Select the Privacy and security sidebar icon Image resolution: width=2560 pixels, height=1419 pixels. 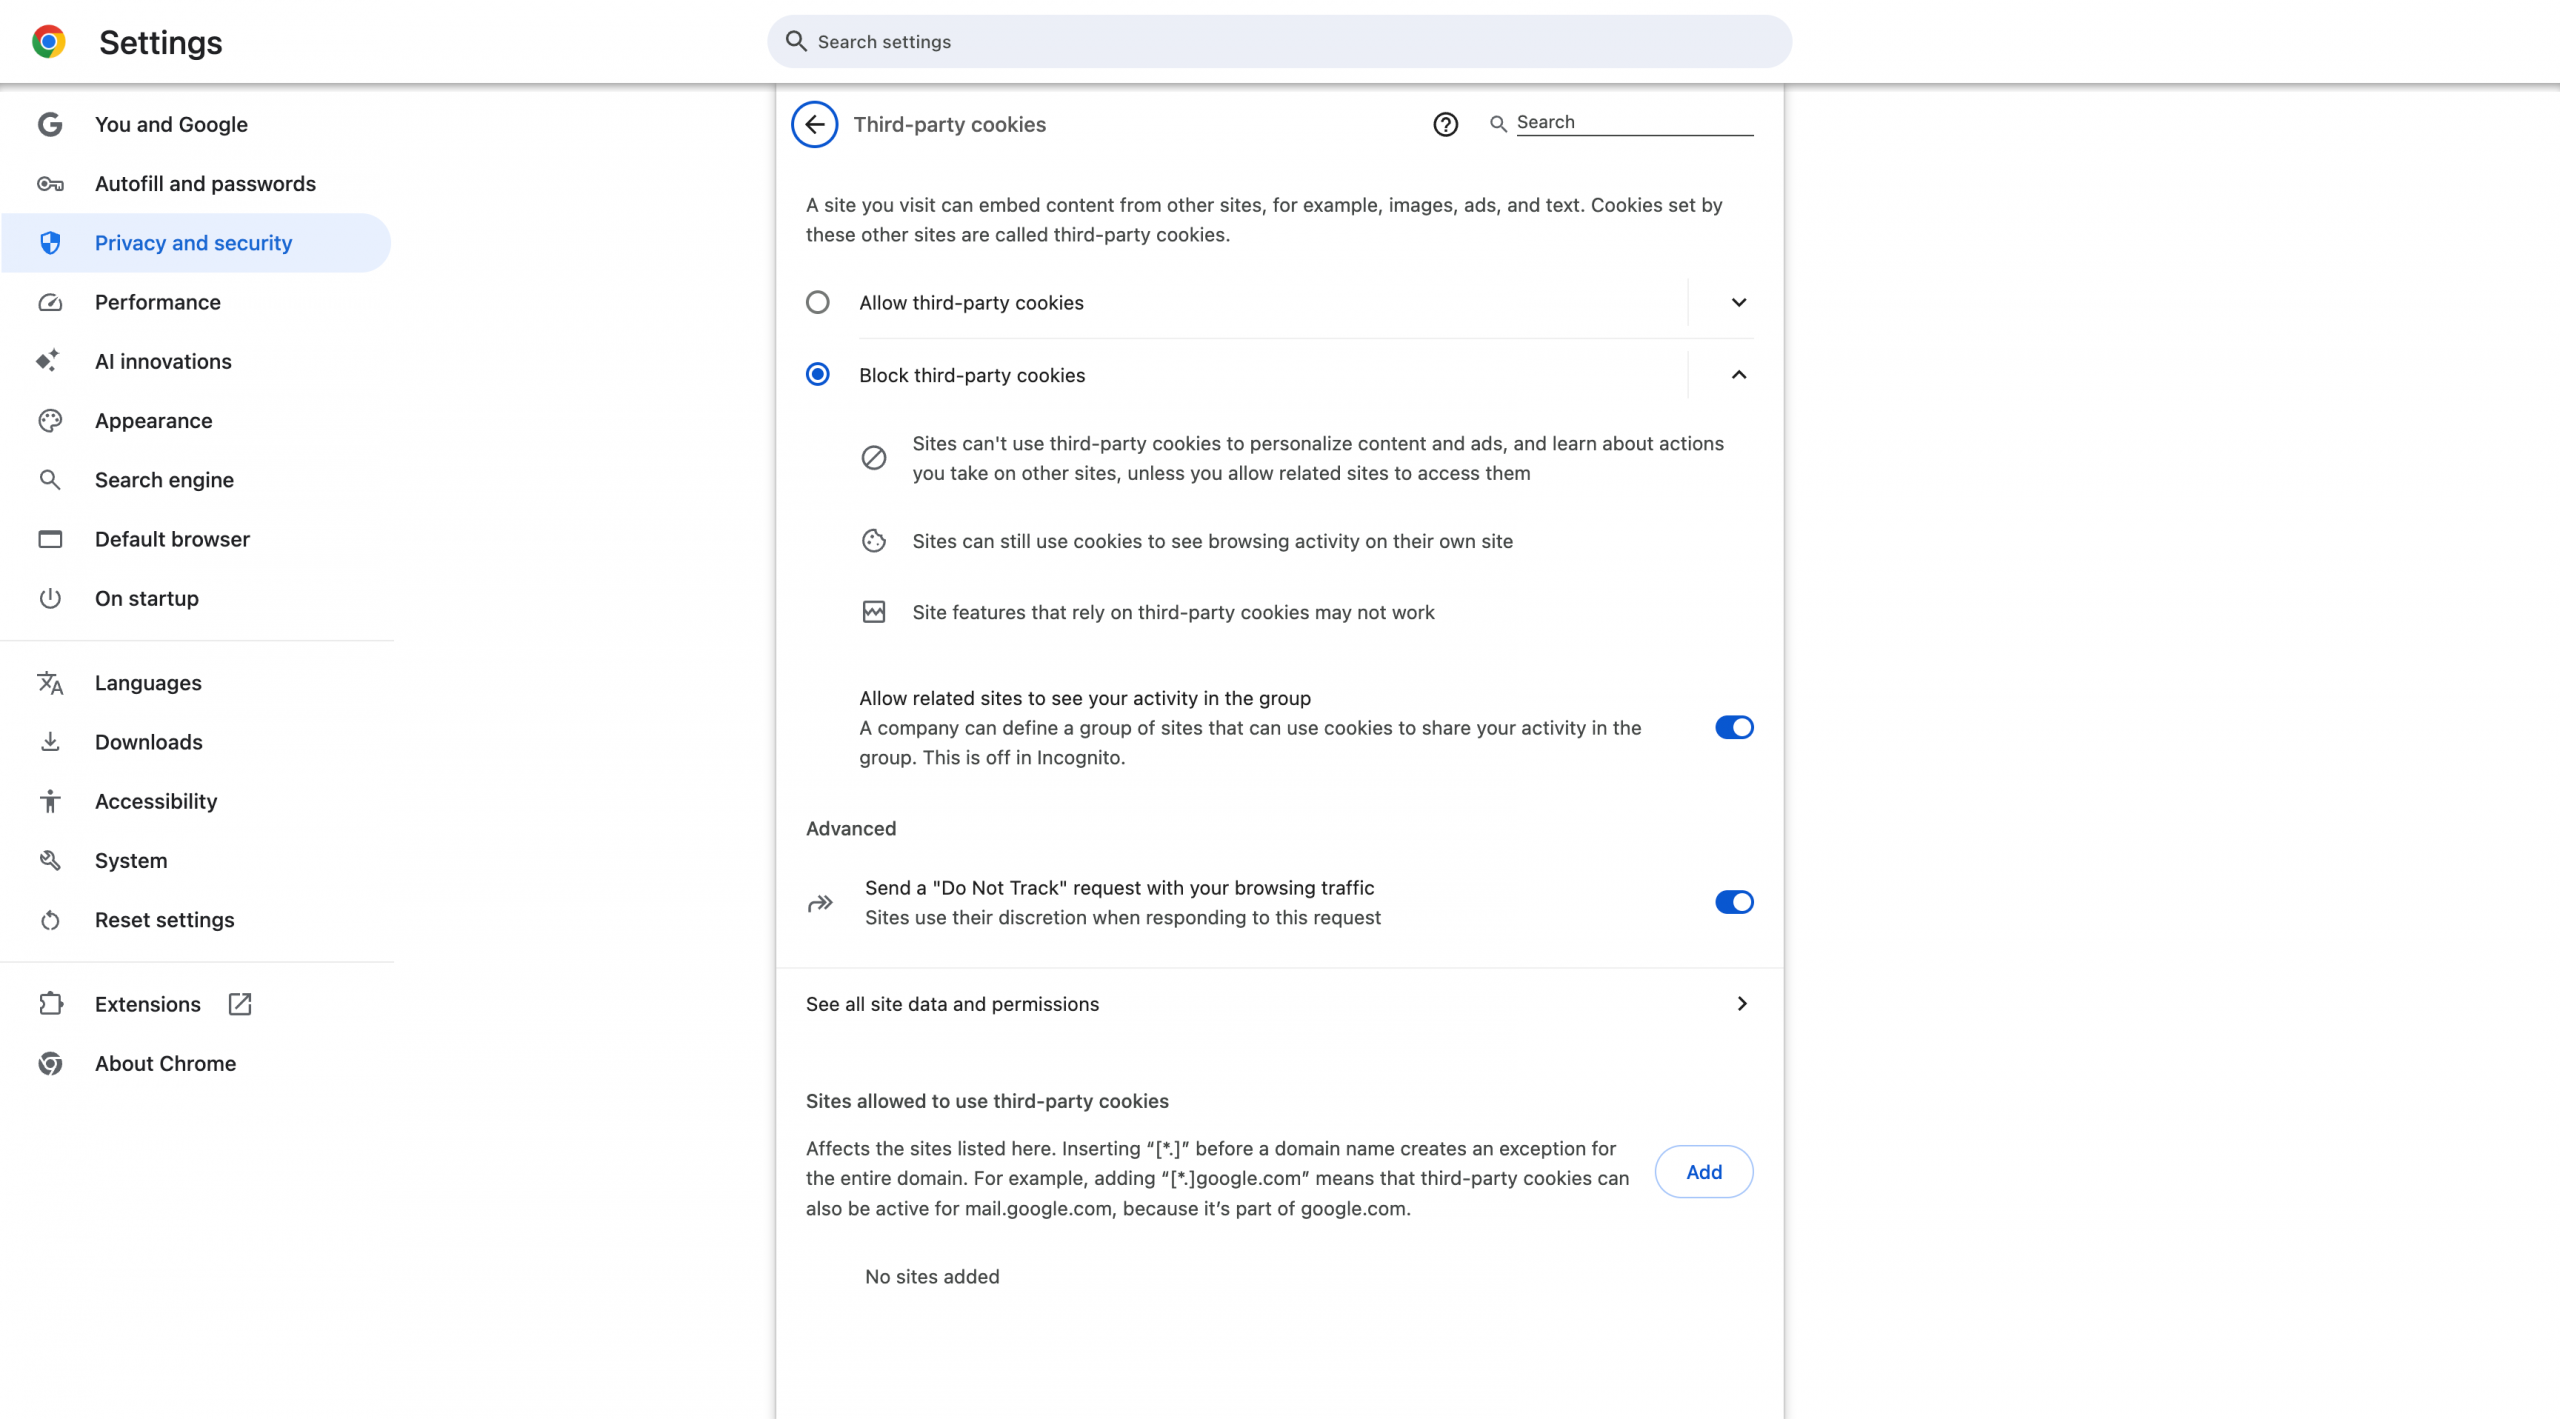[50, 242]
